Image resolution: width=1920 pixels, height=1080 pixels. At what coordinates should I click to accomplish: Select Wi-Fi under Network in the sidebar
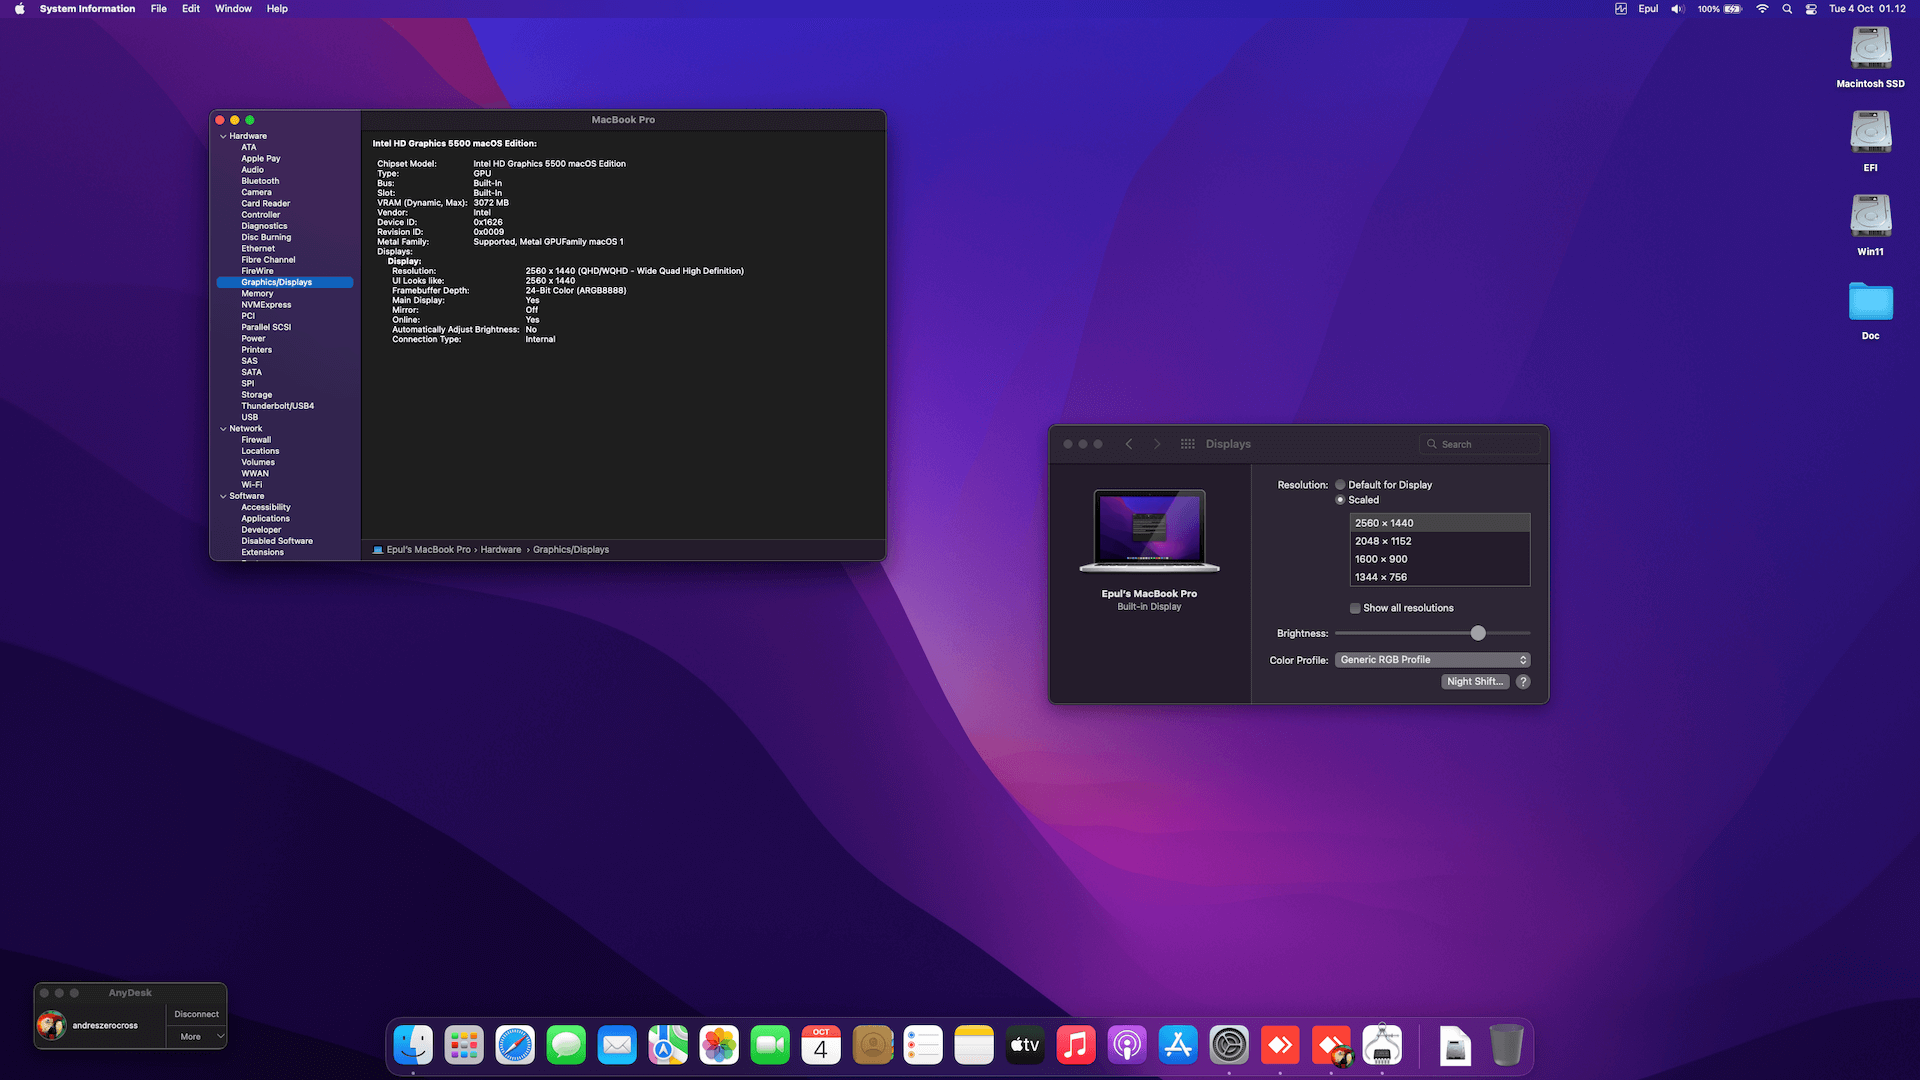(x=251, y=485)
